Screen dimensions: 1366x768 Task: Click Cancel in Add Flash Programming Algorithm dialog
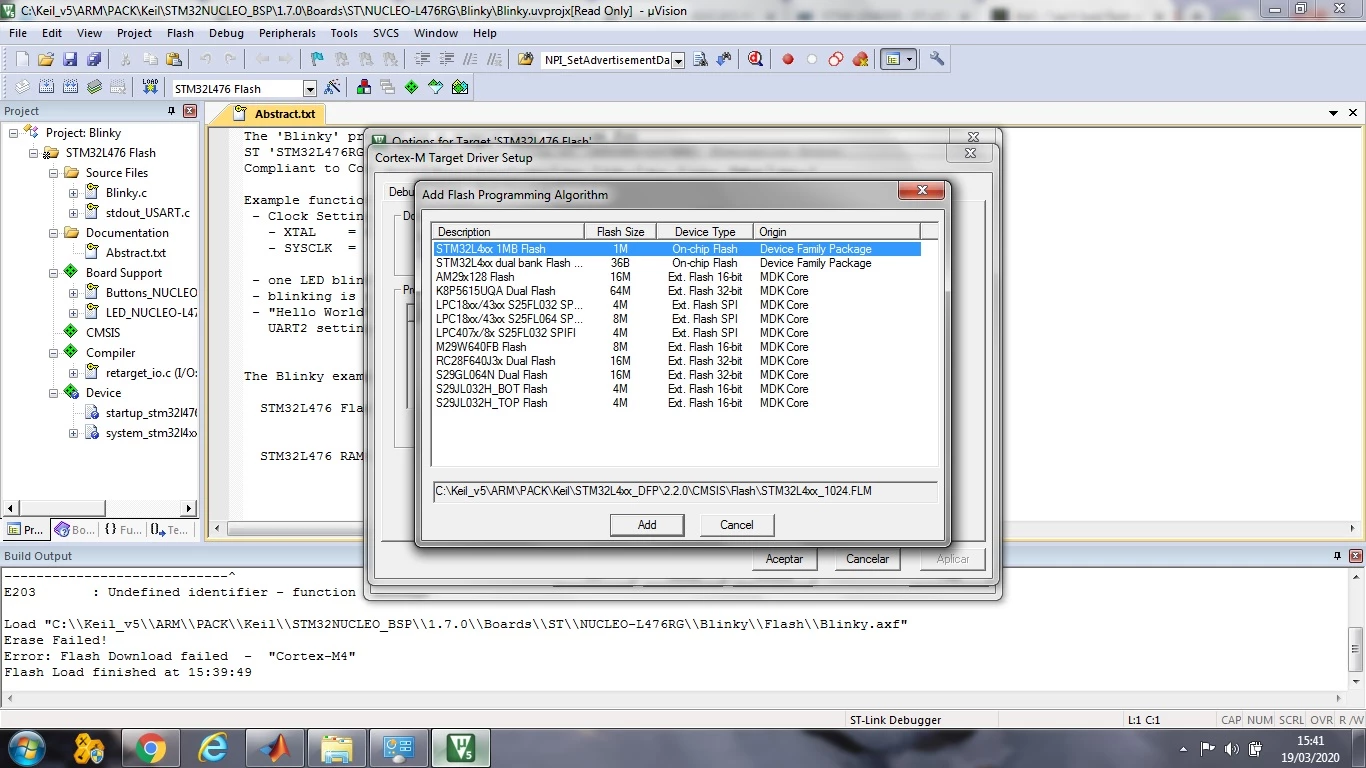click(x=737, y=525)
